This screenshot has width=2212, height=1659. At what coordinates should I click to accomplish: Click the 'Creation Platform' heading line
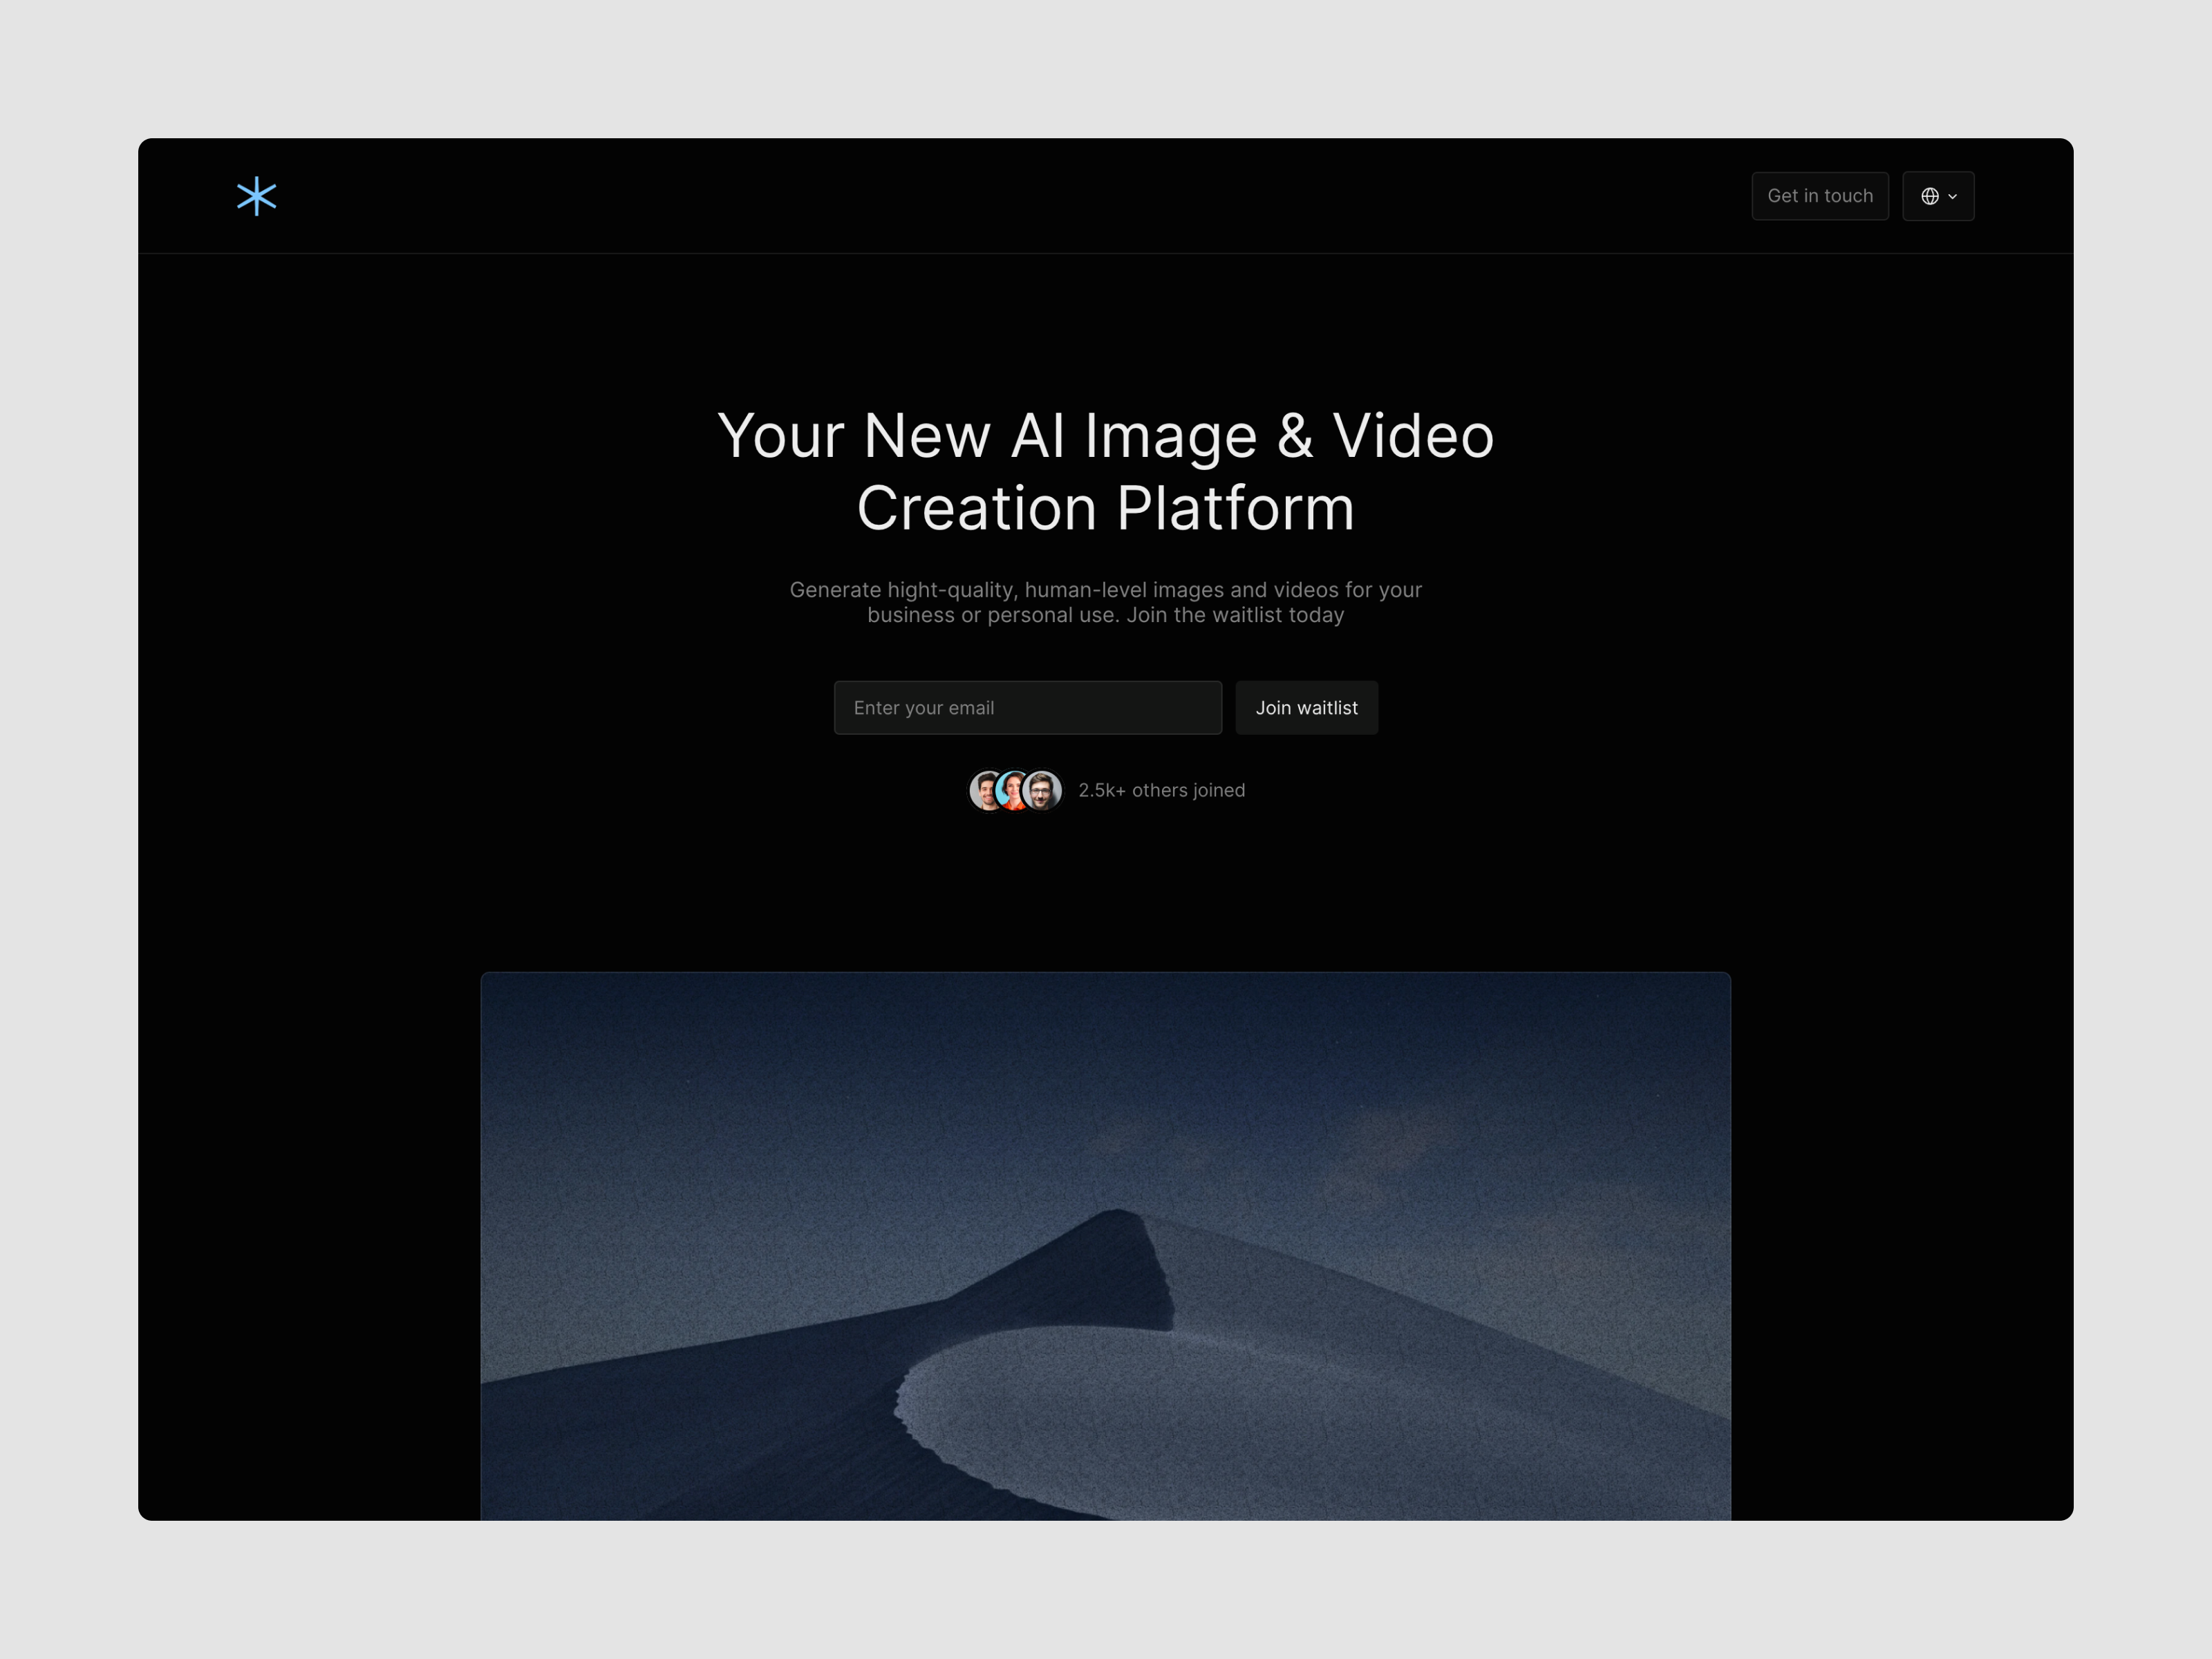1105,508
